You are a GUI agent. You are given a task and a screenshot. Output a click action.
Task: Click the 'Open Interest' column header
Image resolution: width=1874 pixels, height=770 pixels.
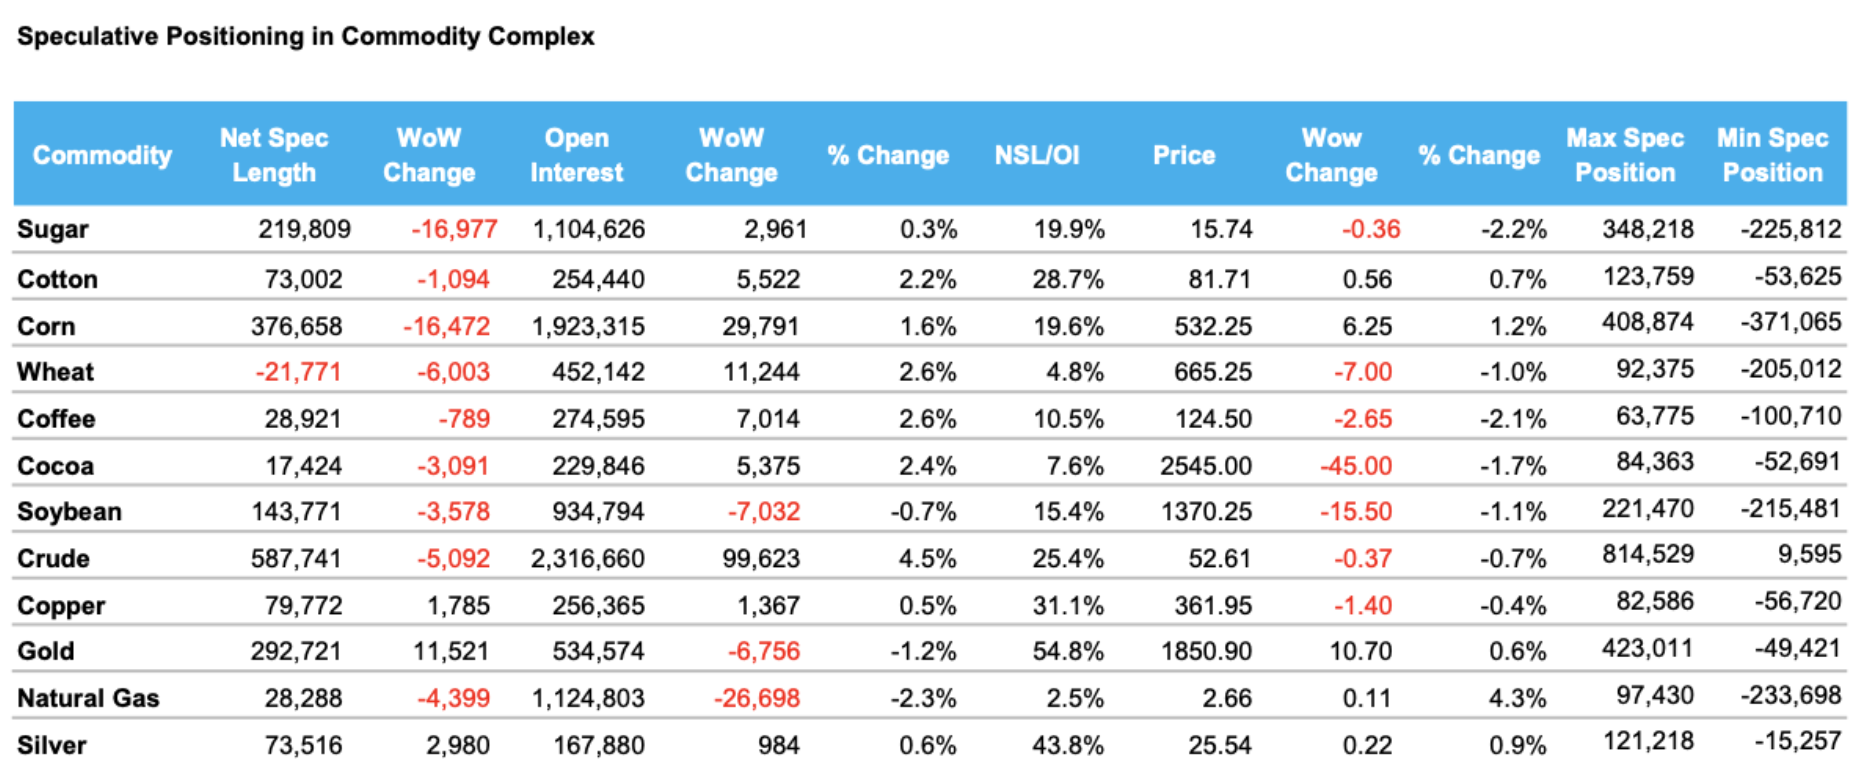coord(577,155)
